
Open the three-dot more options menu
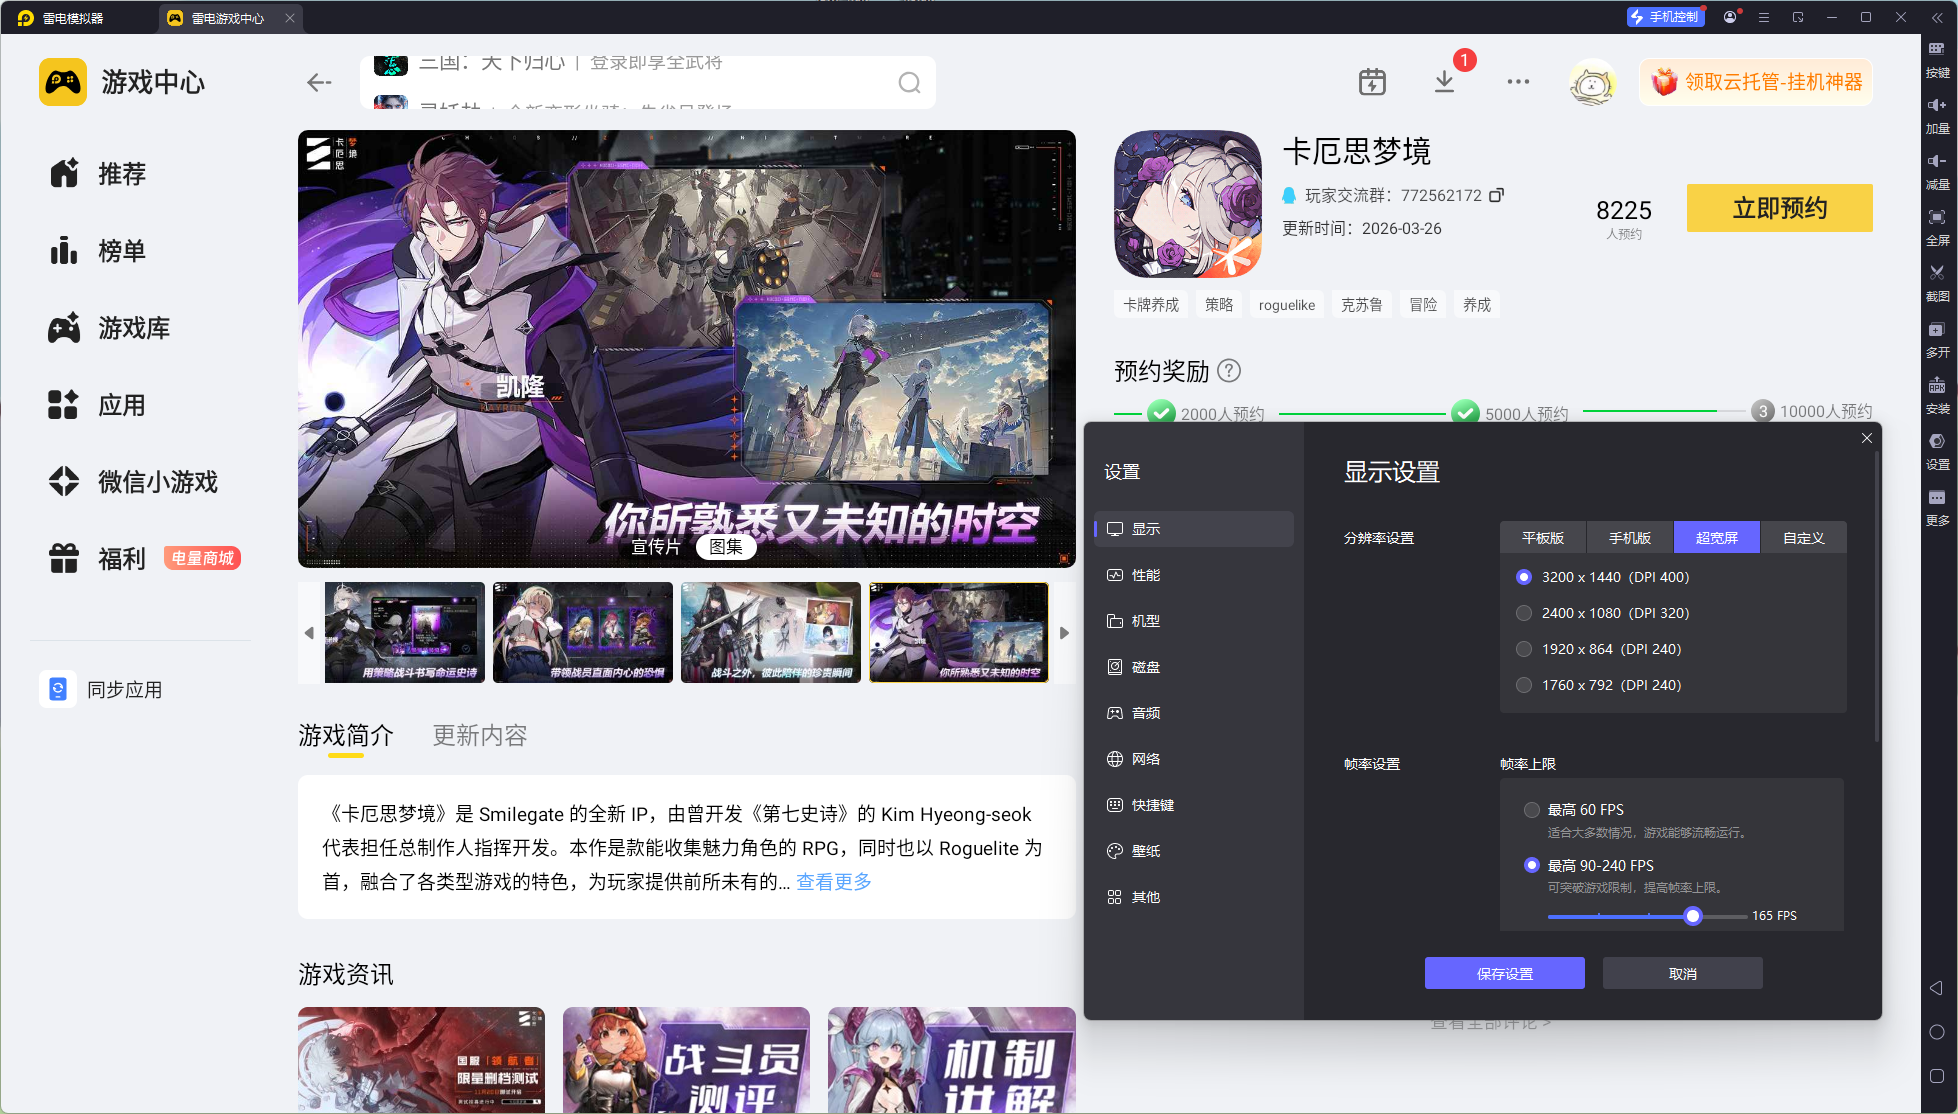[x=1518, y=82]
